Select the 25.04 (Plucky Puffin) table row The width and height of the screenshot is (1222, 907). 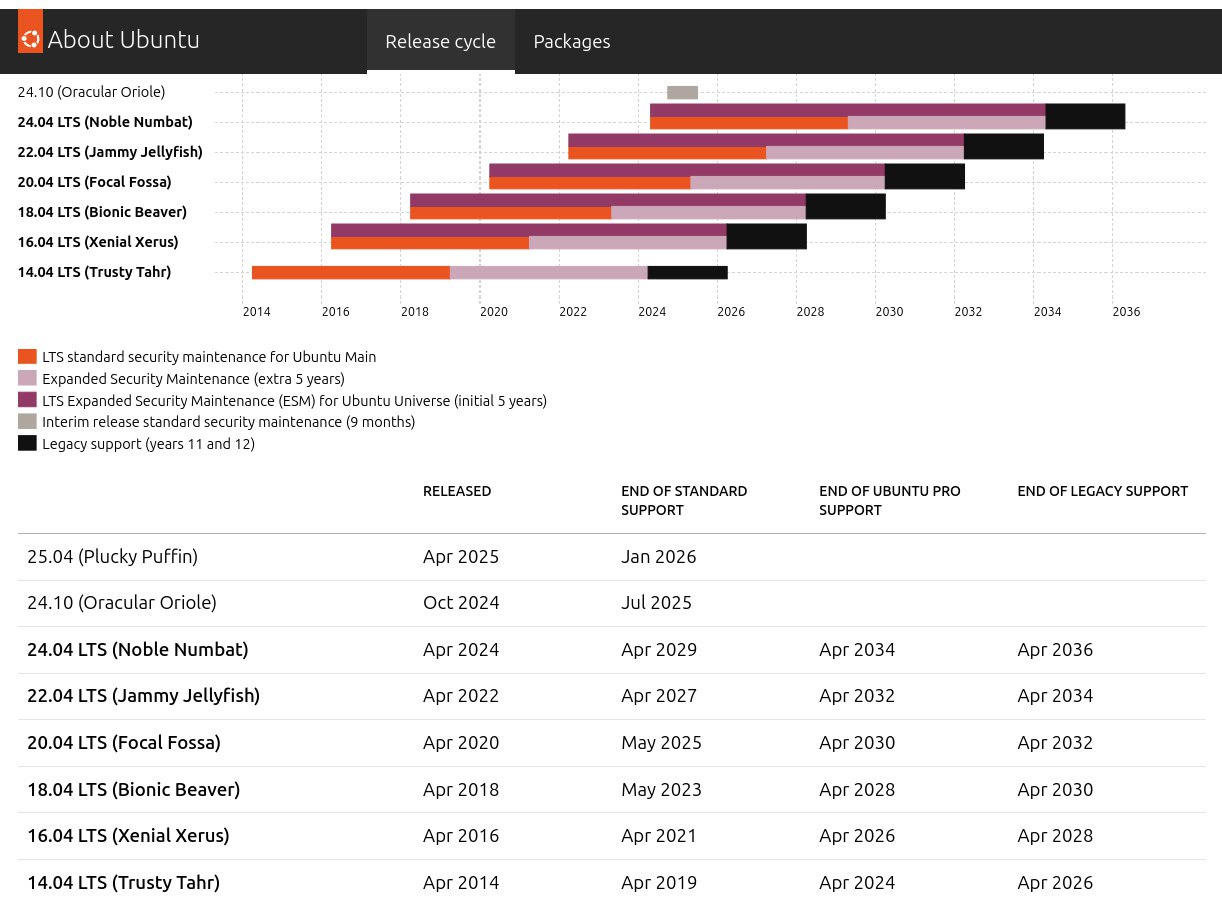[x=112, y=556]
